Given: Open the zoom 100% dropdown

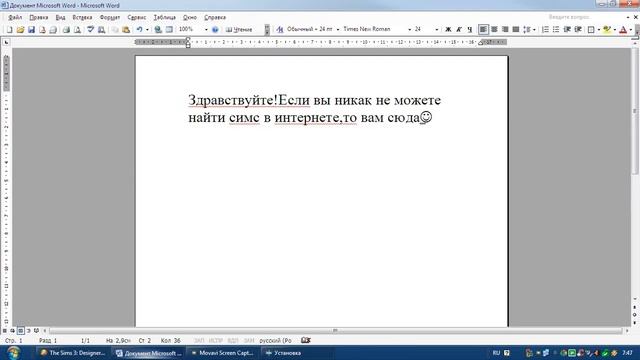Looking at the screenshot, I should click(206, 29).
